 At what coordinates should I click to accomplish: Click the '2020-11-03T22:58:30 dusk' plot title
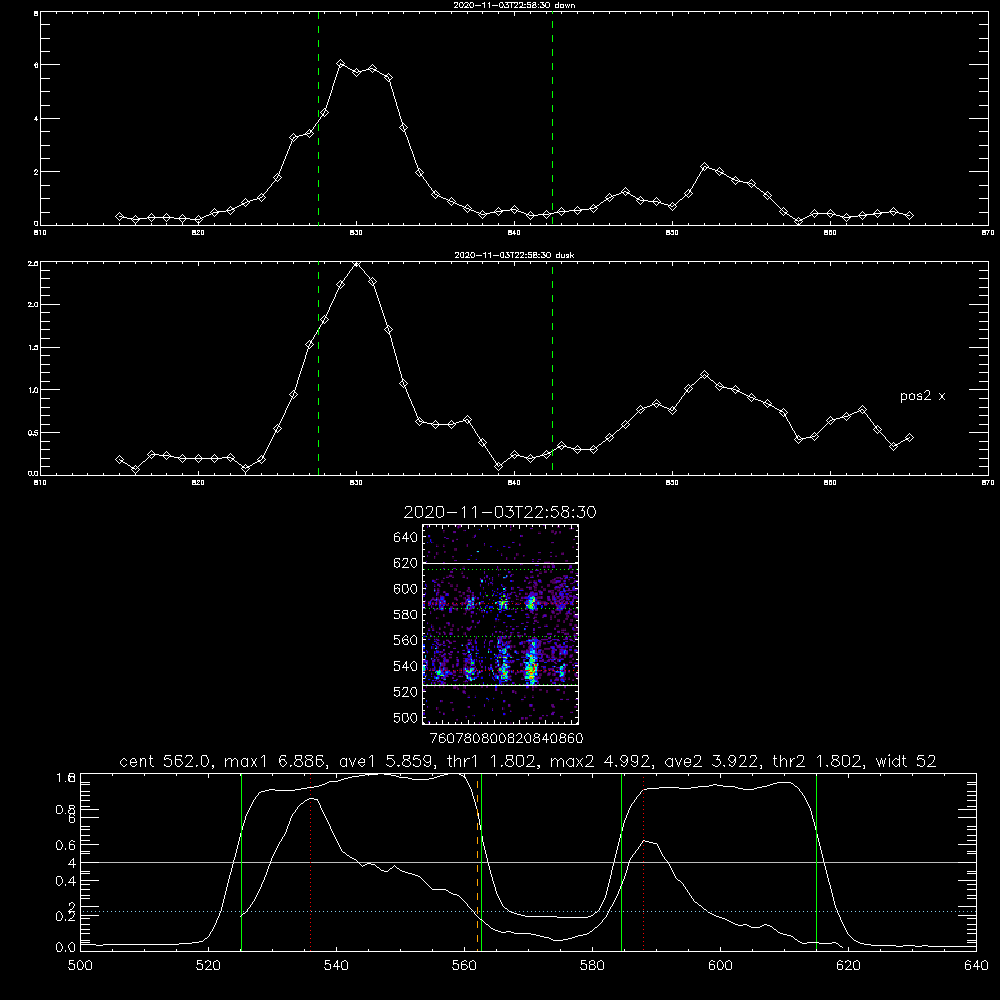(514, 255)
